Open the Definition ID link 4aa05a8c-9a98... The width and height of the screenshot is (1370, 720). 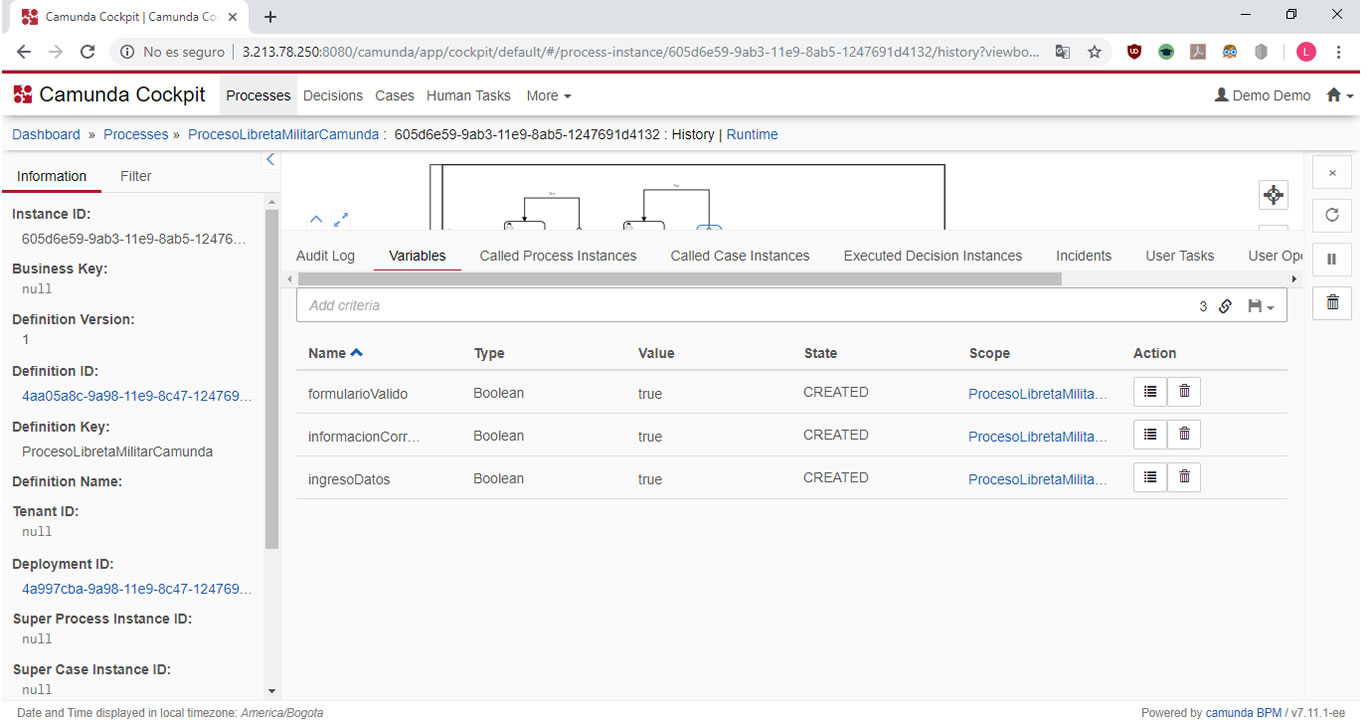tap(137, 396)
